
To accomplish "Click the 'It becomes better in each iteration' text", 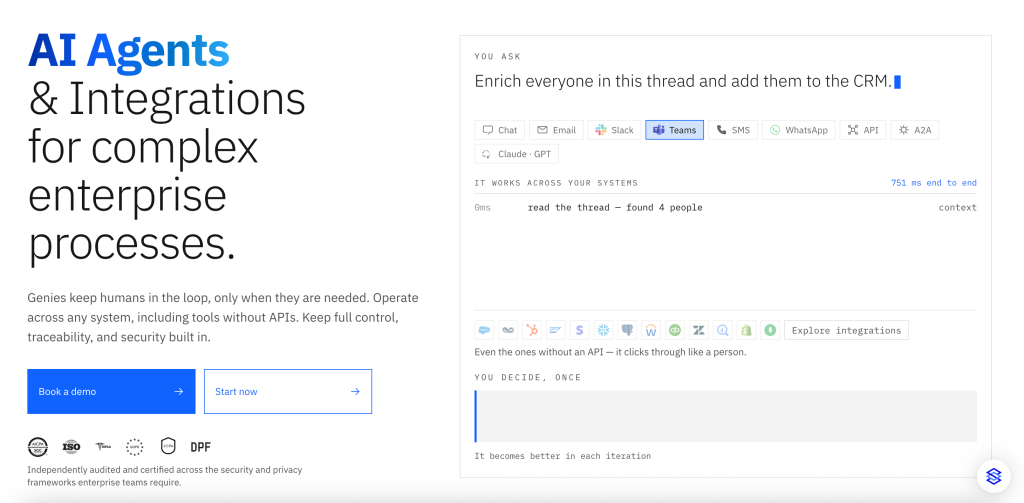I will [563, 456].
